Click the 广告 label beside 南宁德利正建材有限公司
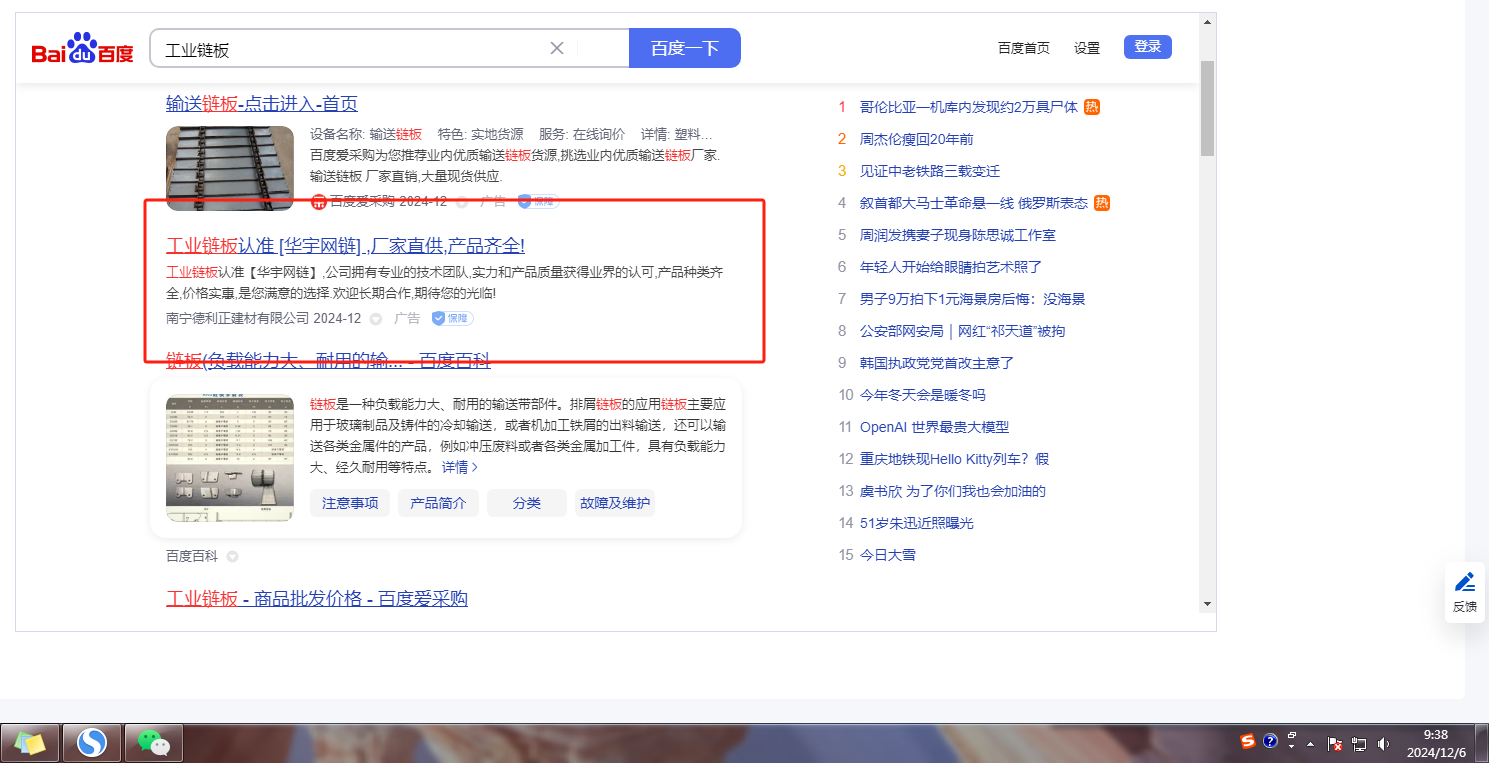This screenshot has width=1489, height=763. click(407, 318)
